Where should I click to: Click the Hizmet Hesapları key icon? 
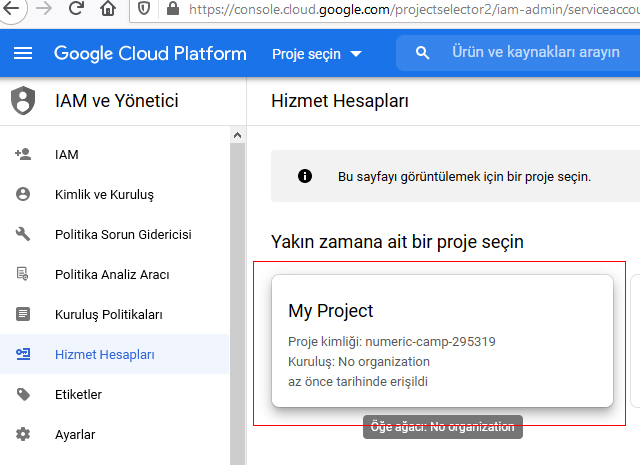[23, 354]
